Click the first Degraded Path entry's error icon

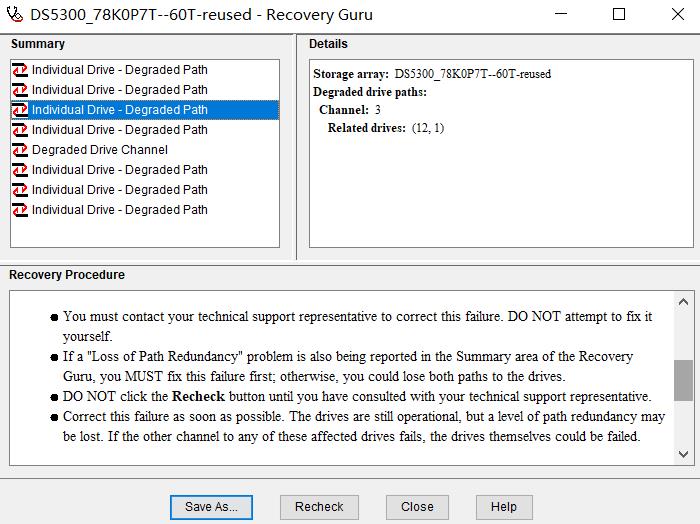[x=20, y=70]
